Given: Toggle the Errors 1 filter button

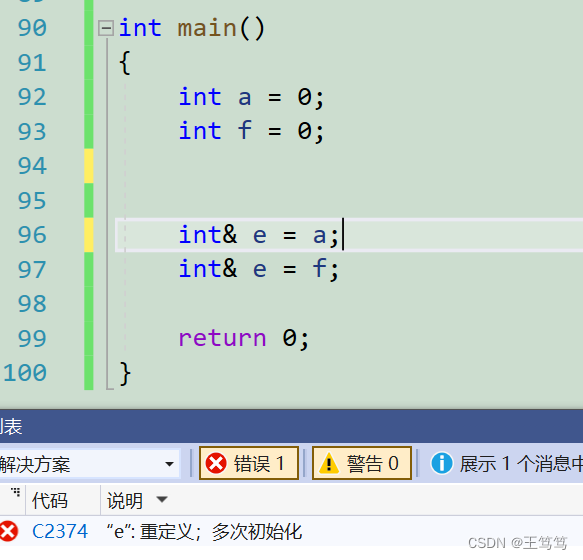Looking at the screenshot, I should 249,463.
